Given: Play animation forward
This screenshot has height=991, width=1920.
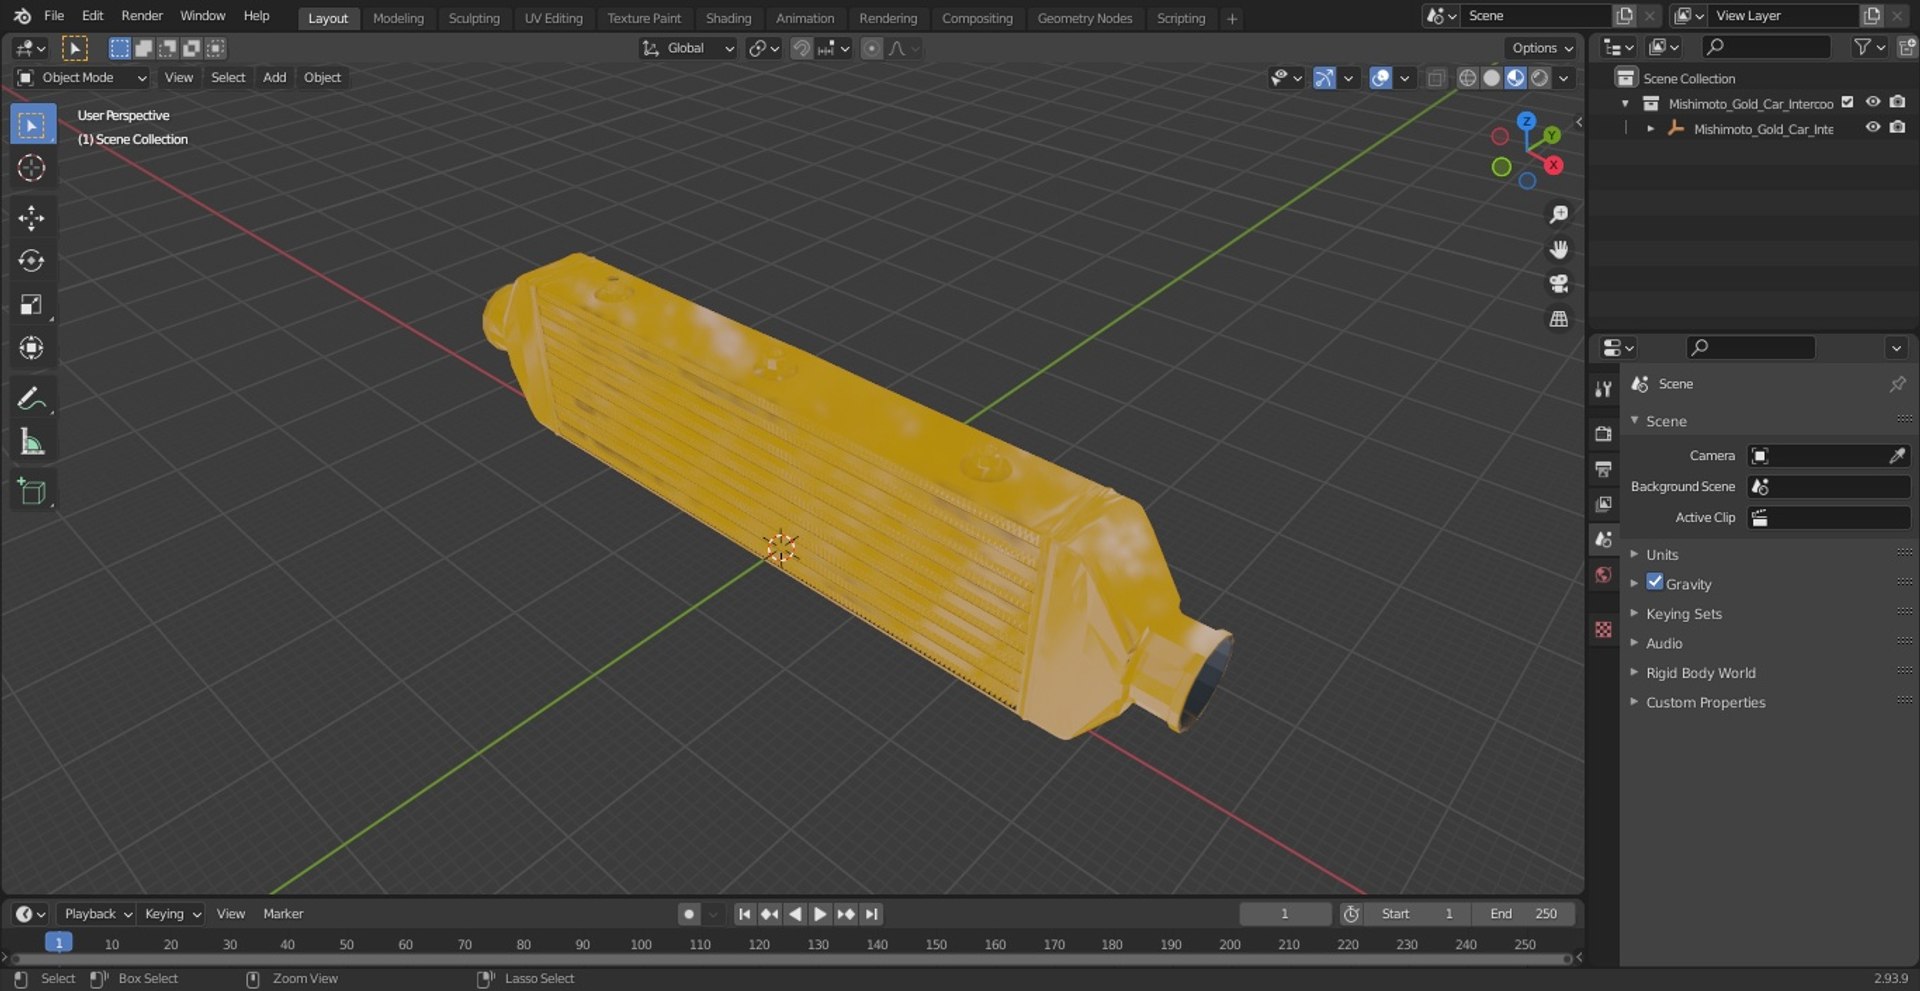Looking at the screenshot, I should pos(820,914).
